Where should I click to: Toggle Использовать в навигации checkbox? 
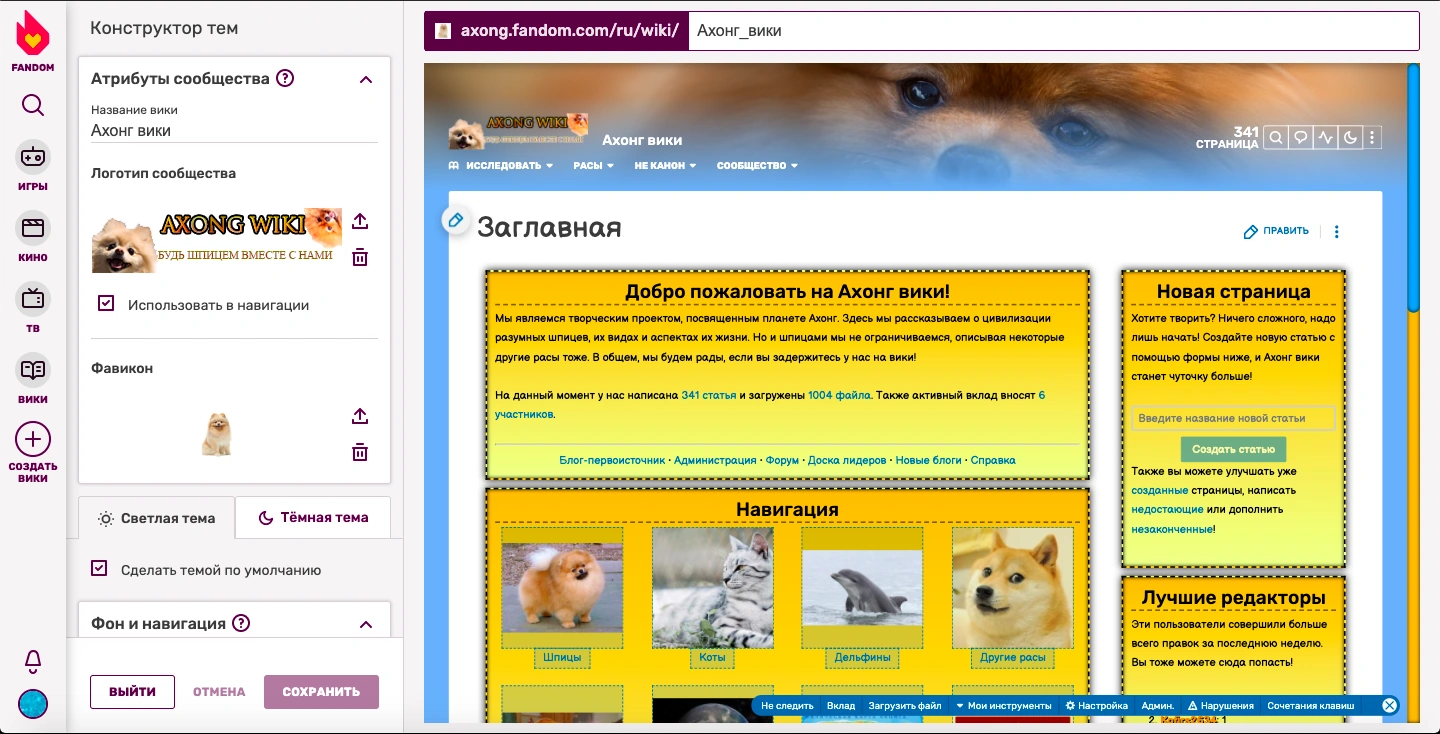coord(106,303)
